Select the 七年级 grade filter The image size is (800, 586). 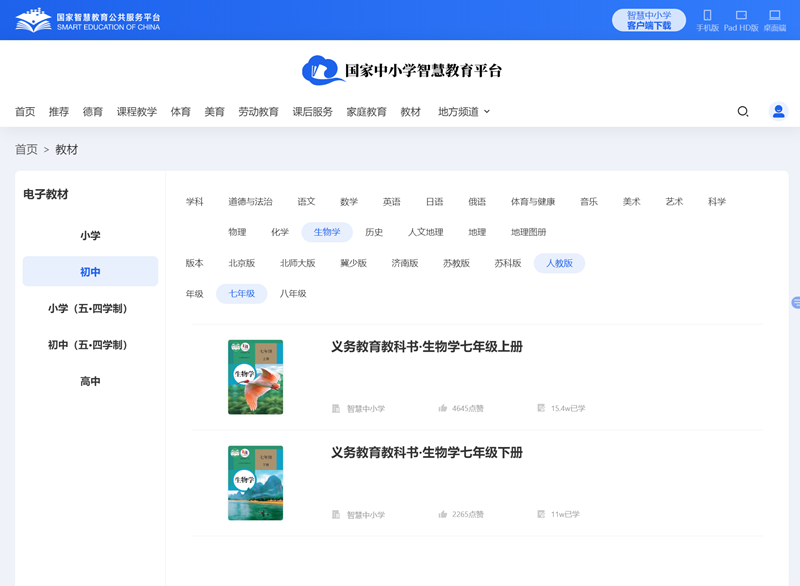241,294
